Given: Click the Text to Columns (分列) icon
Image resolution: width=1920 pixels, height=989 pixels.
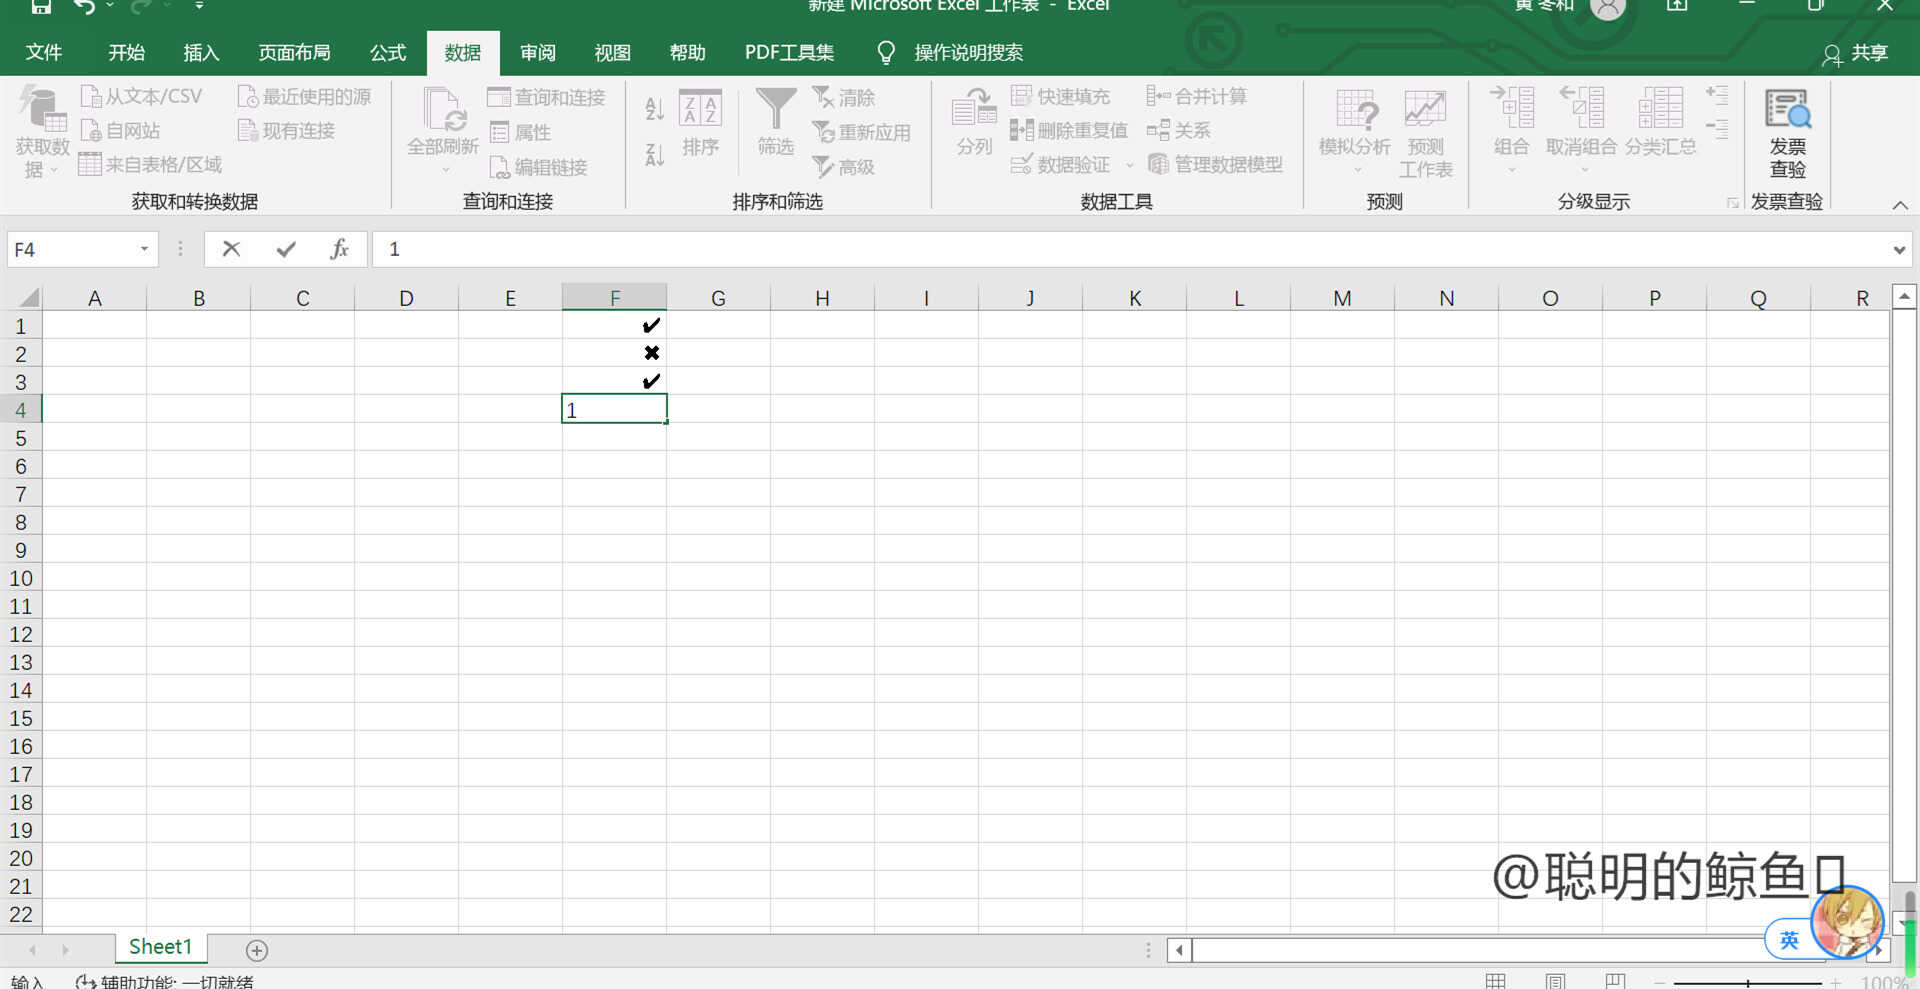Looking at the screenshot, I should (973, 110).
